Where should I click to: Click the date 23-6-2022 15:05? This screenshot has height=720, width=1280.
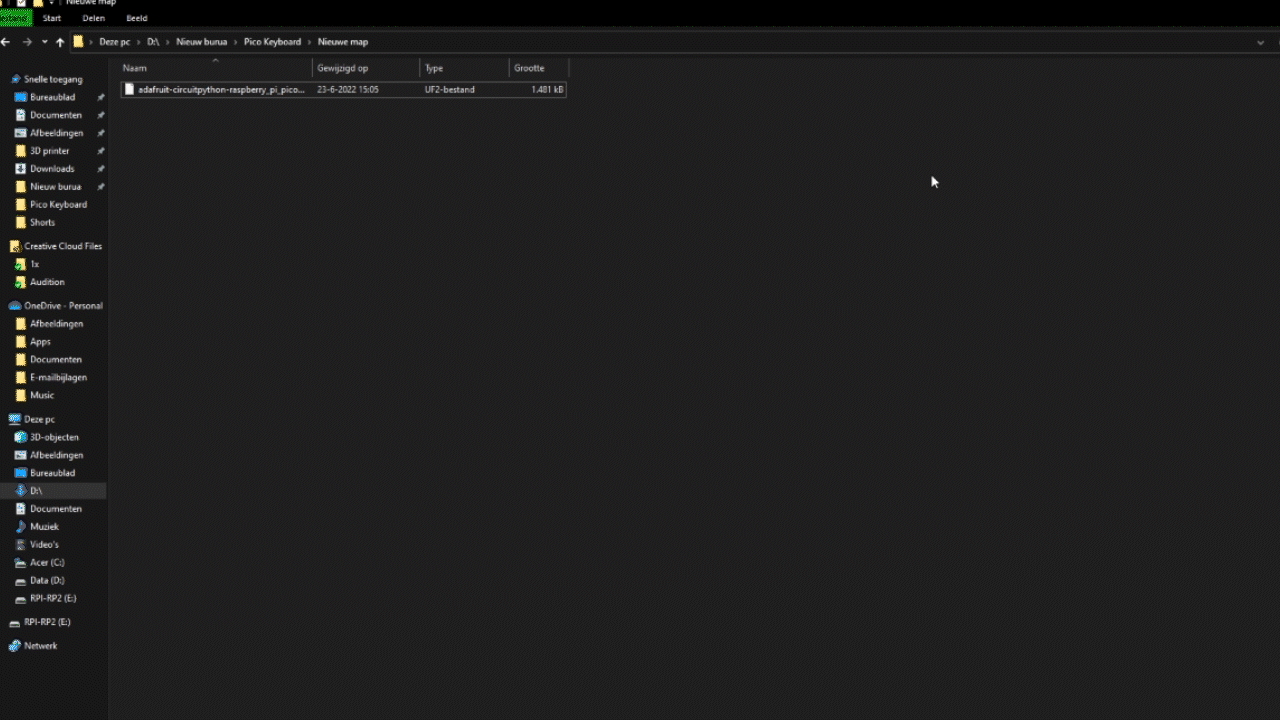click(348, 89)
